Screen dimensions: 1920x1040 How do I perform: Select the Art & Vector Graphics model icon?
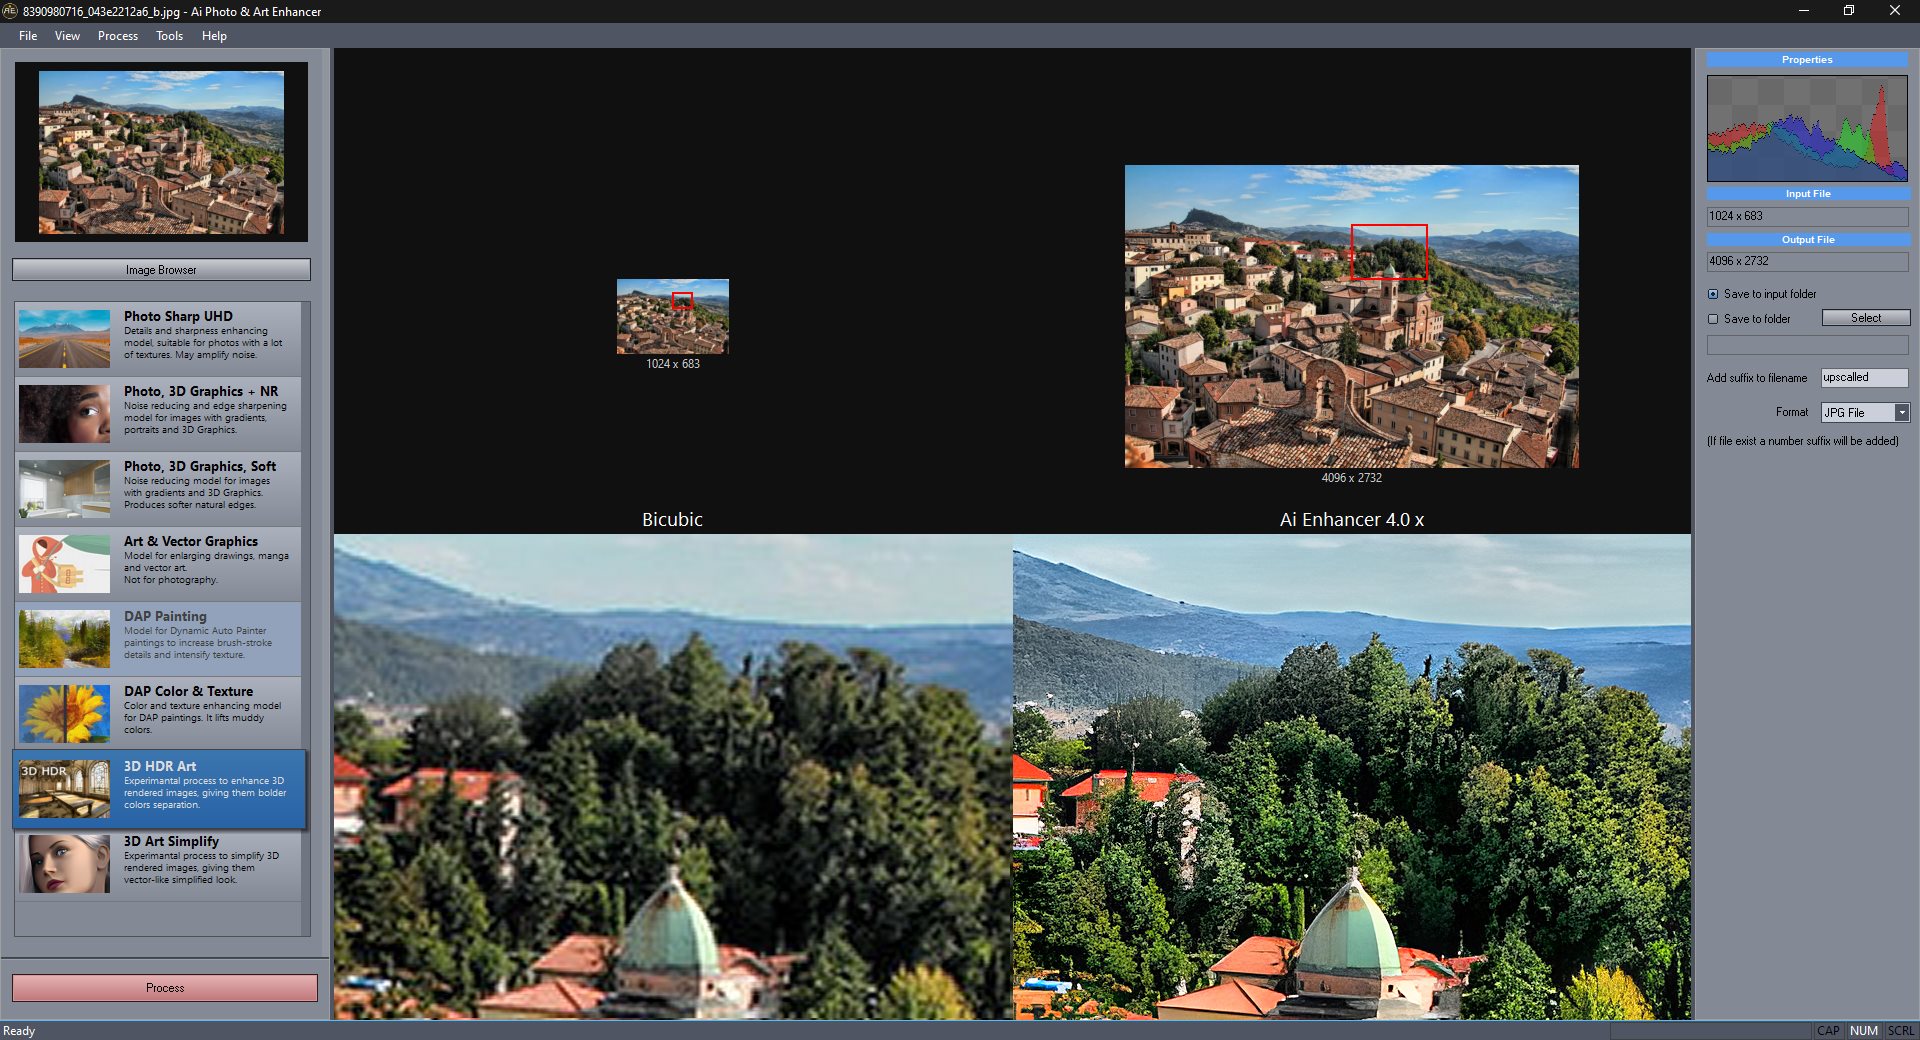(64, 563)
